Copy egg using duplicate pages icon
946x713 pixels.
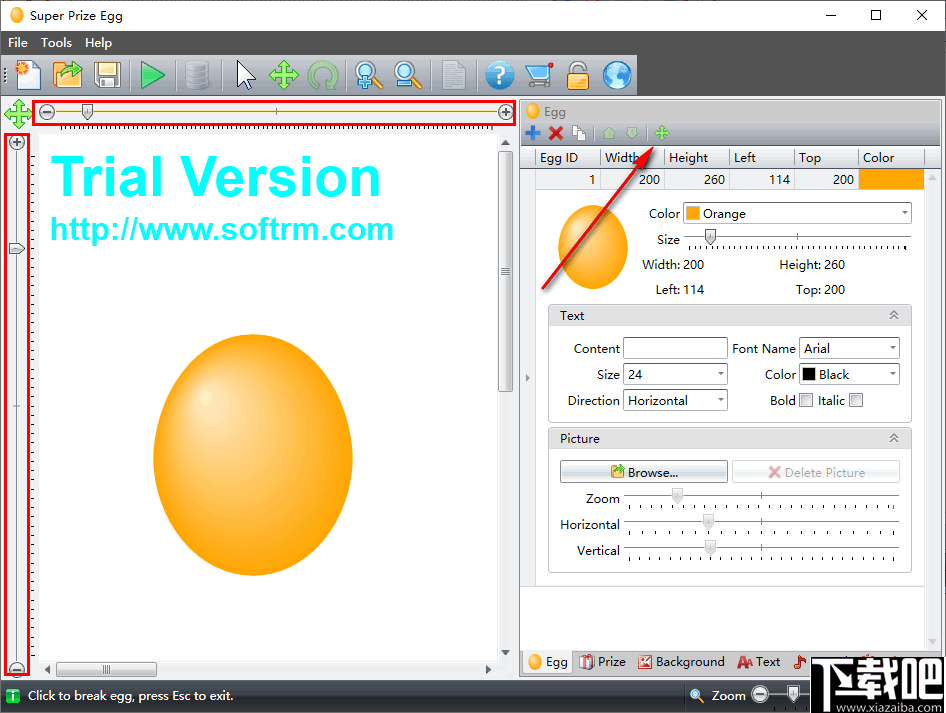579,133
